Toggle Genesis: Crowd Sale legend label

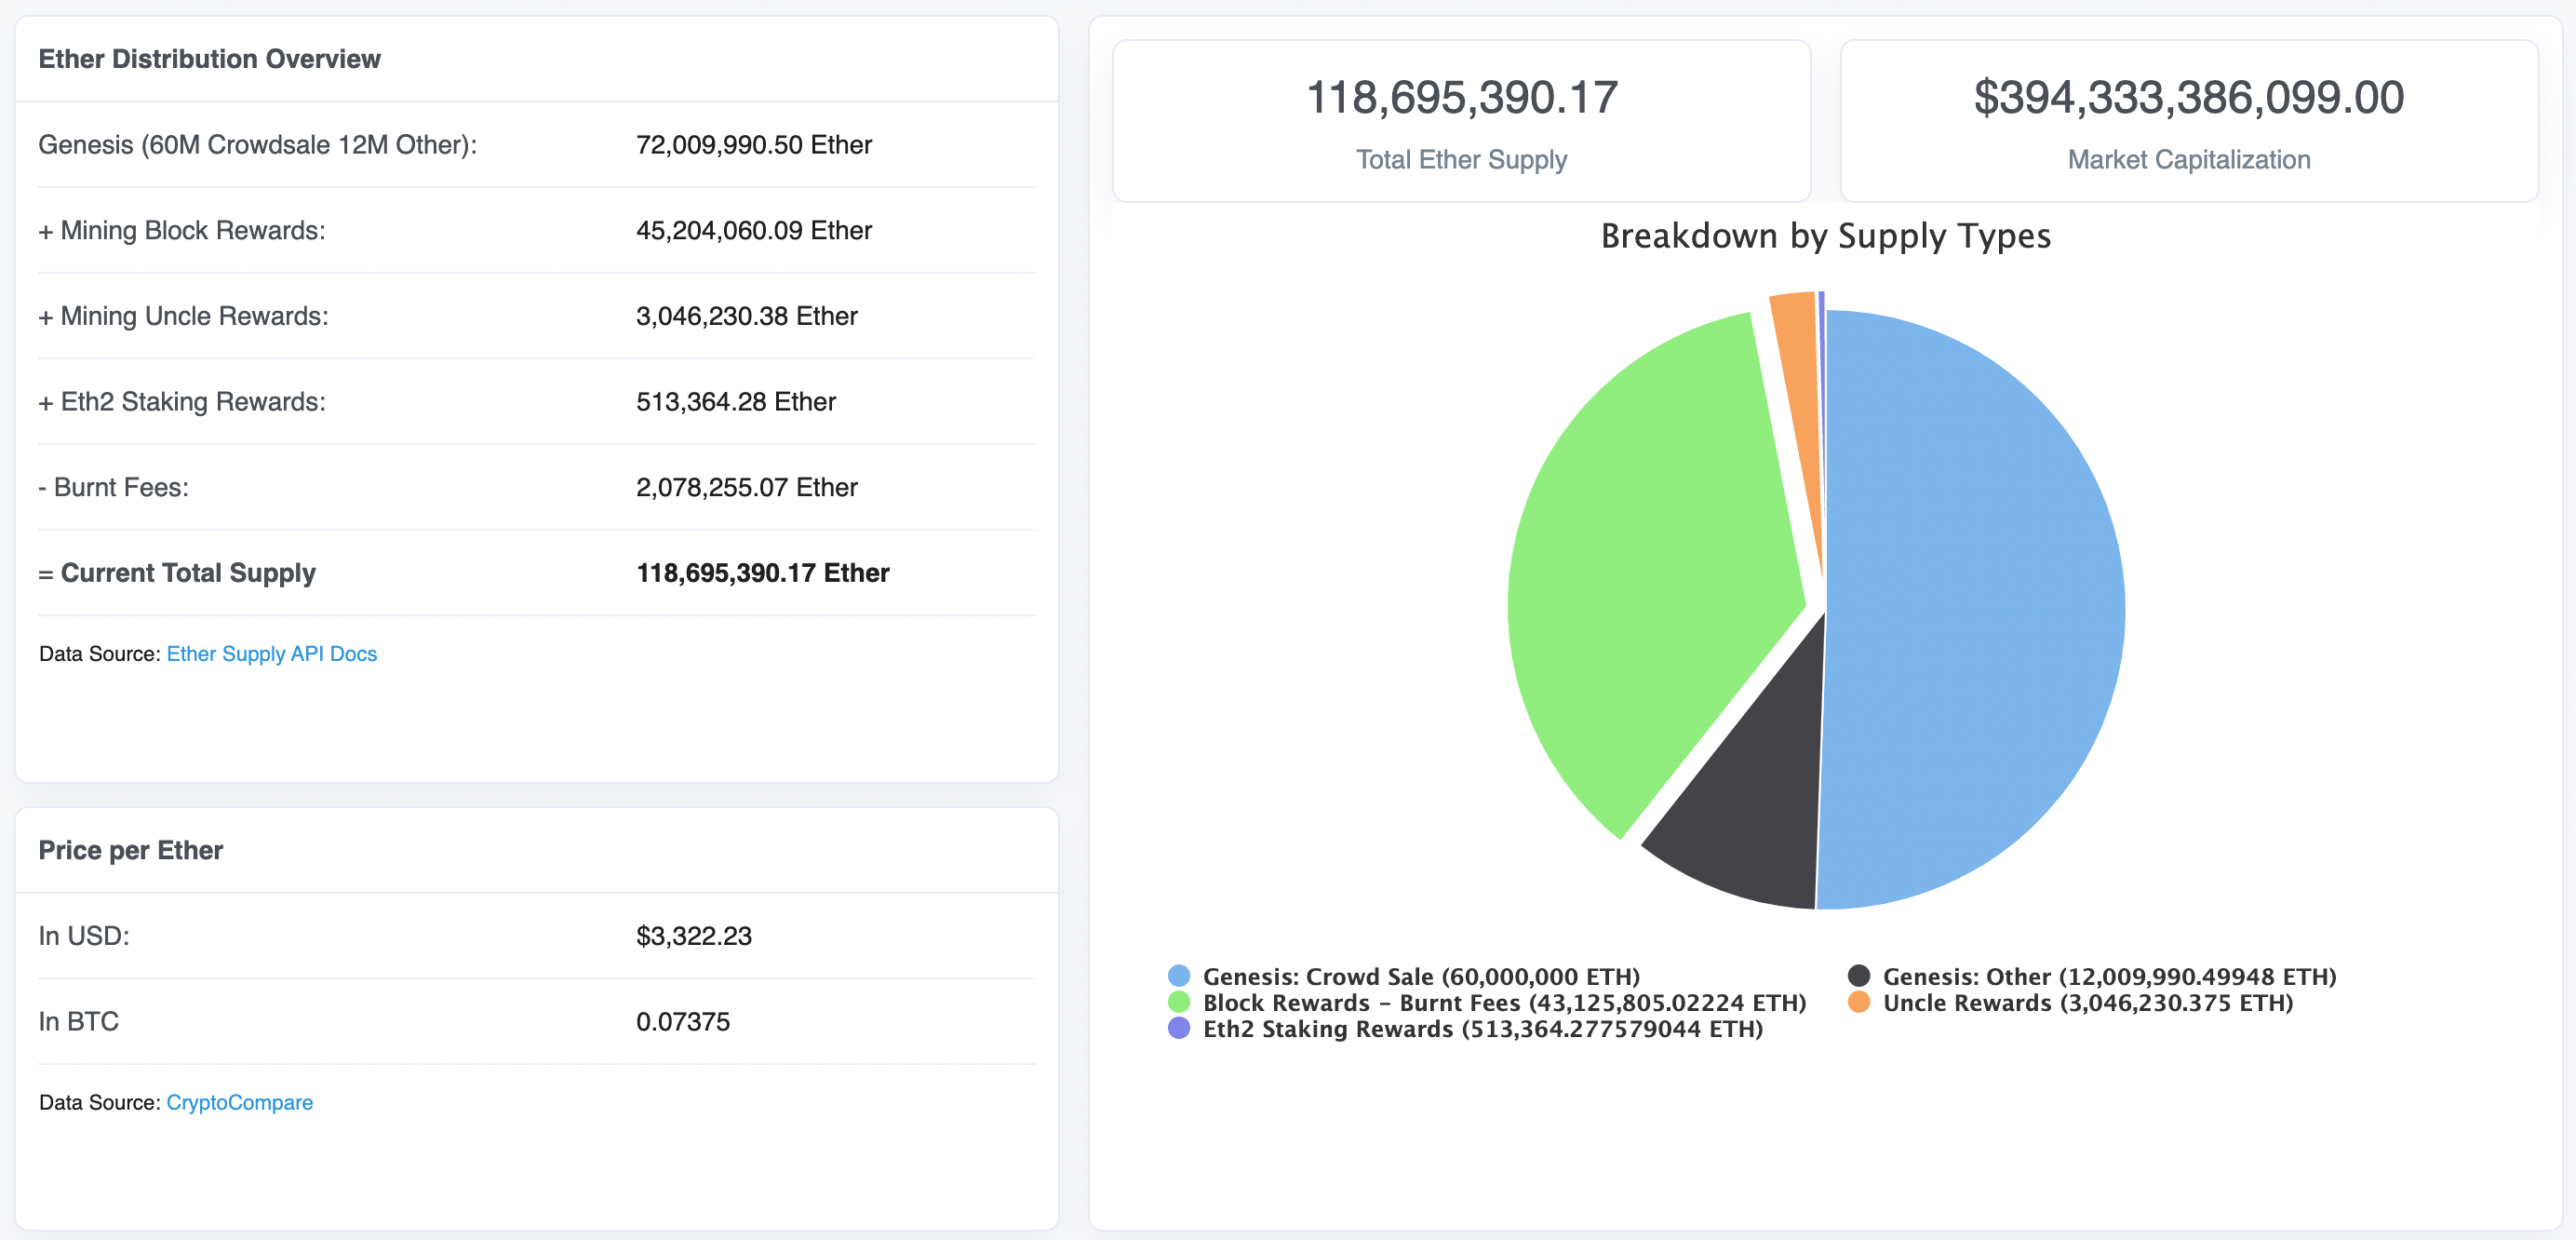tap(1420, 976)
